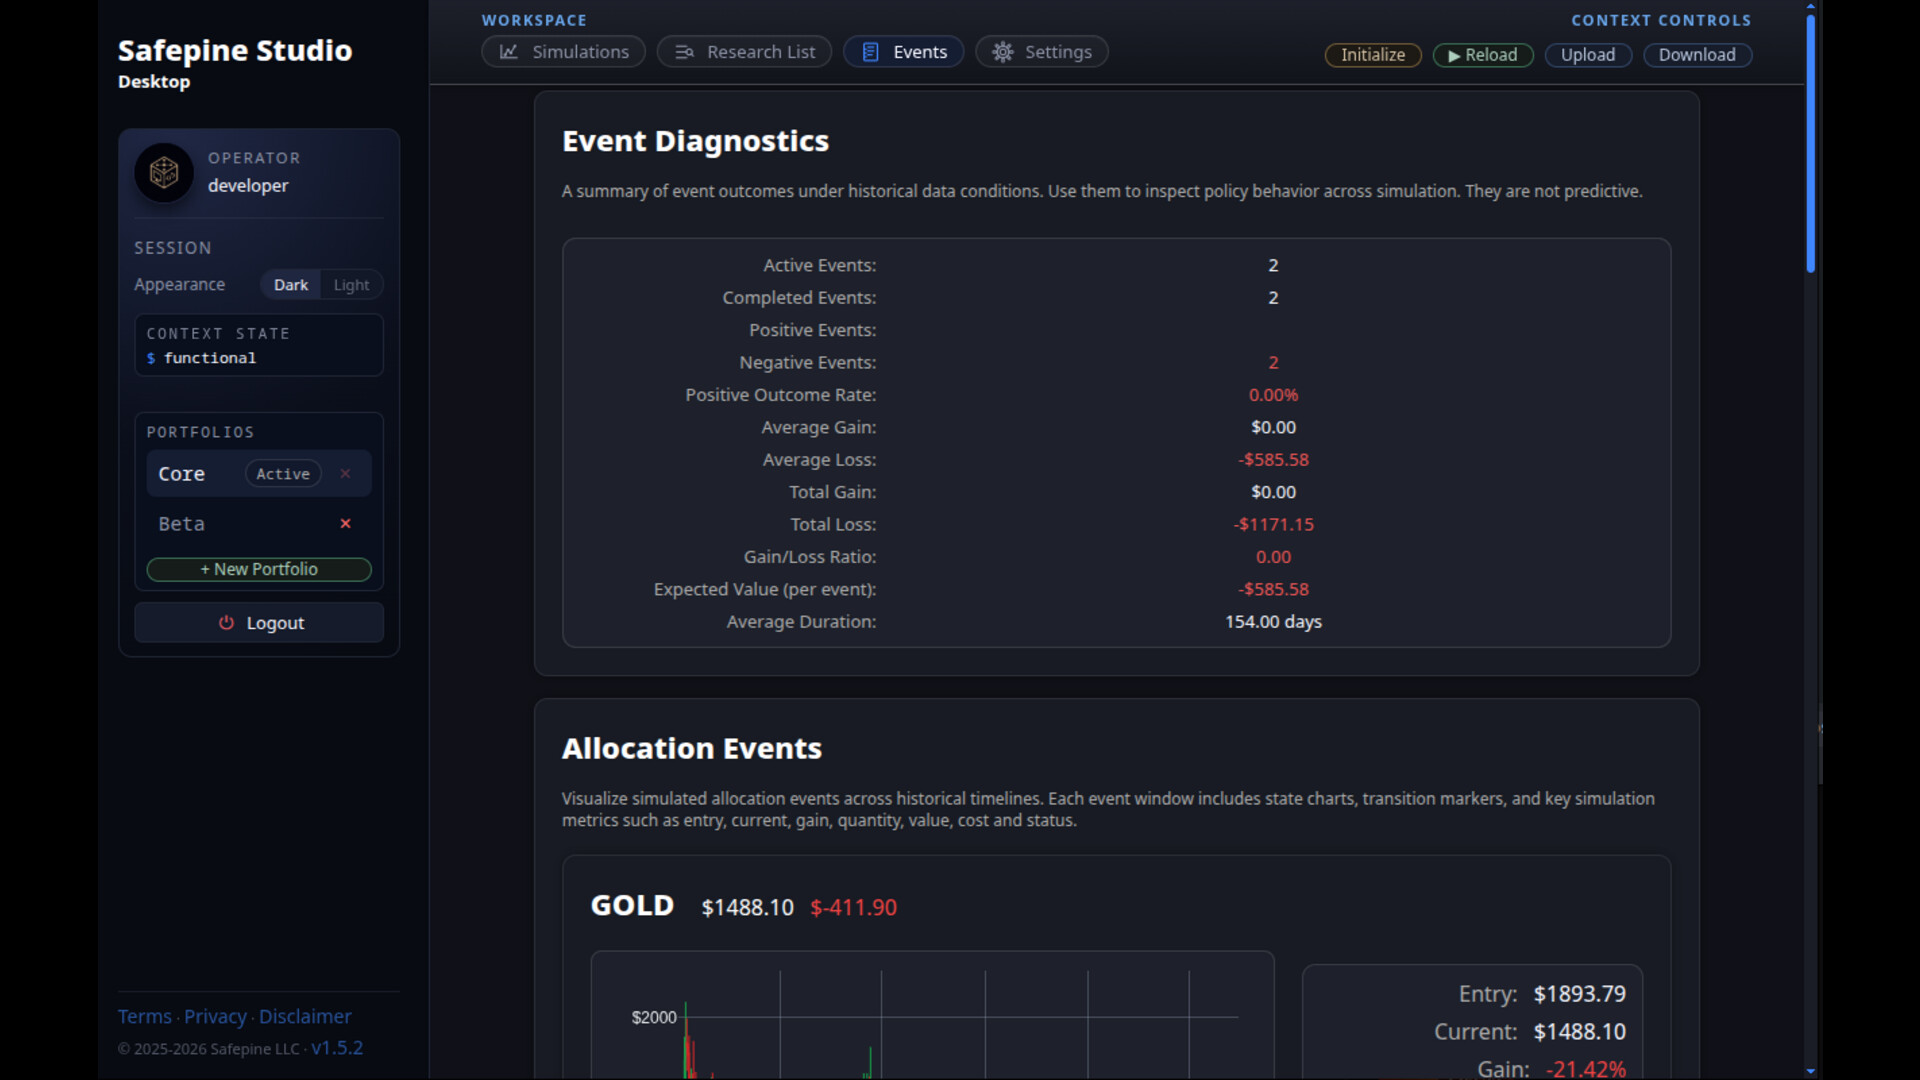
Task: Open the Settings tab
Action: click(1041, 52)
